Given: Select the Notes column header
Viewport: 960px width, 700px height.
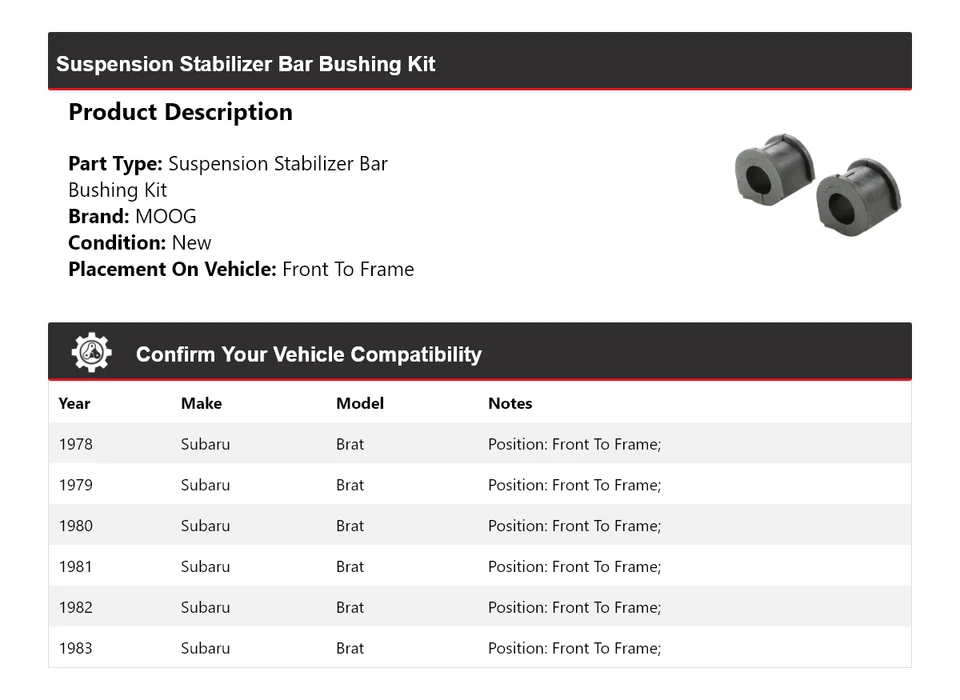Looking at the screenshot, I should [x=510, y=403].
